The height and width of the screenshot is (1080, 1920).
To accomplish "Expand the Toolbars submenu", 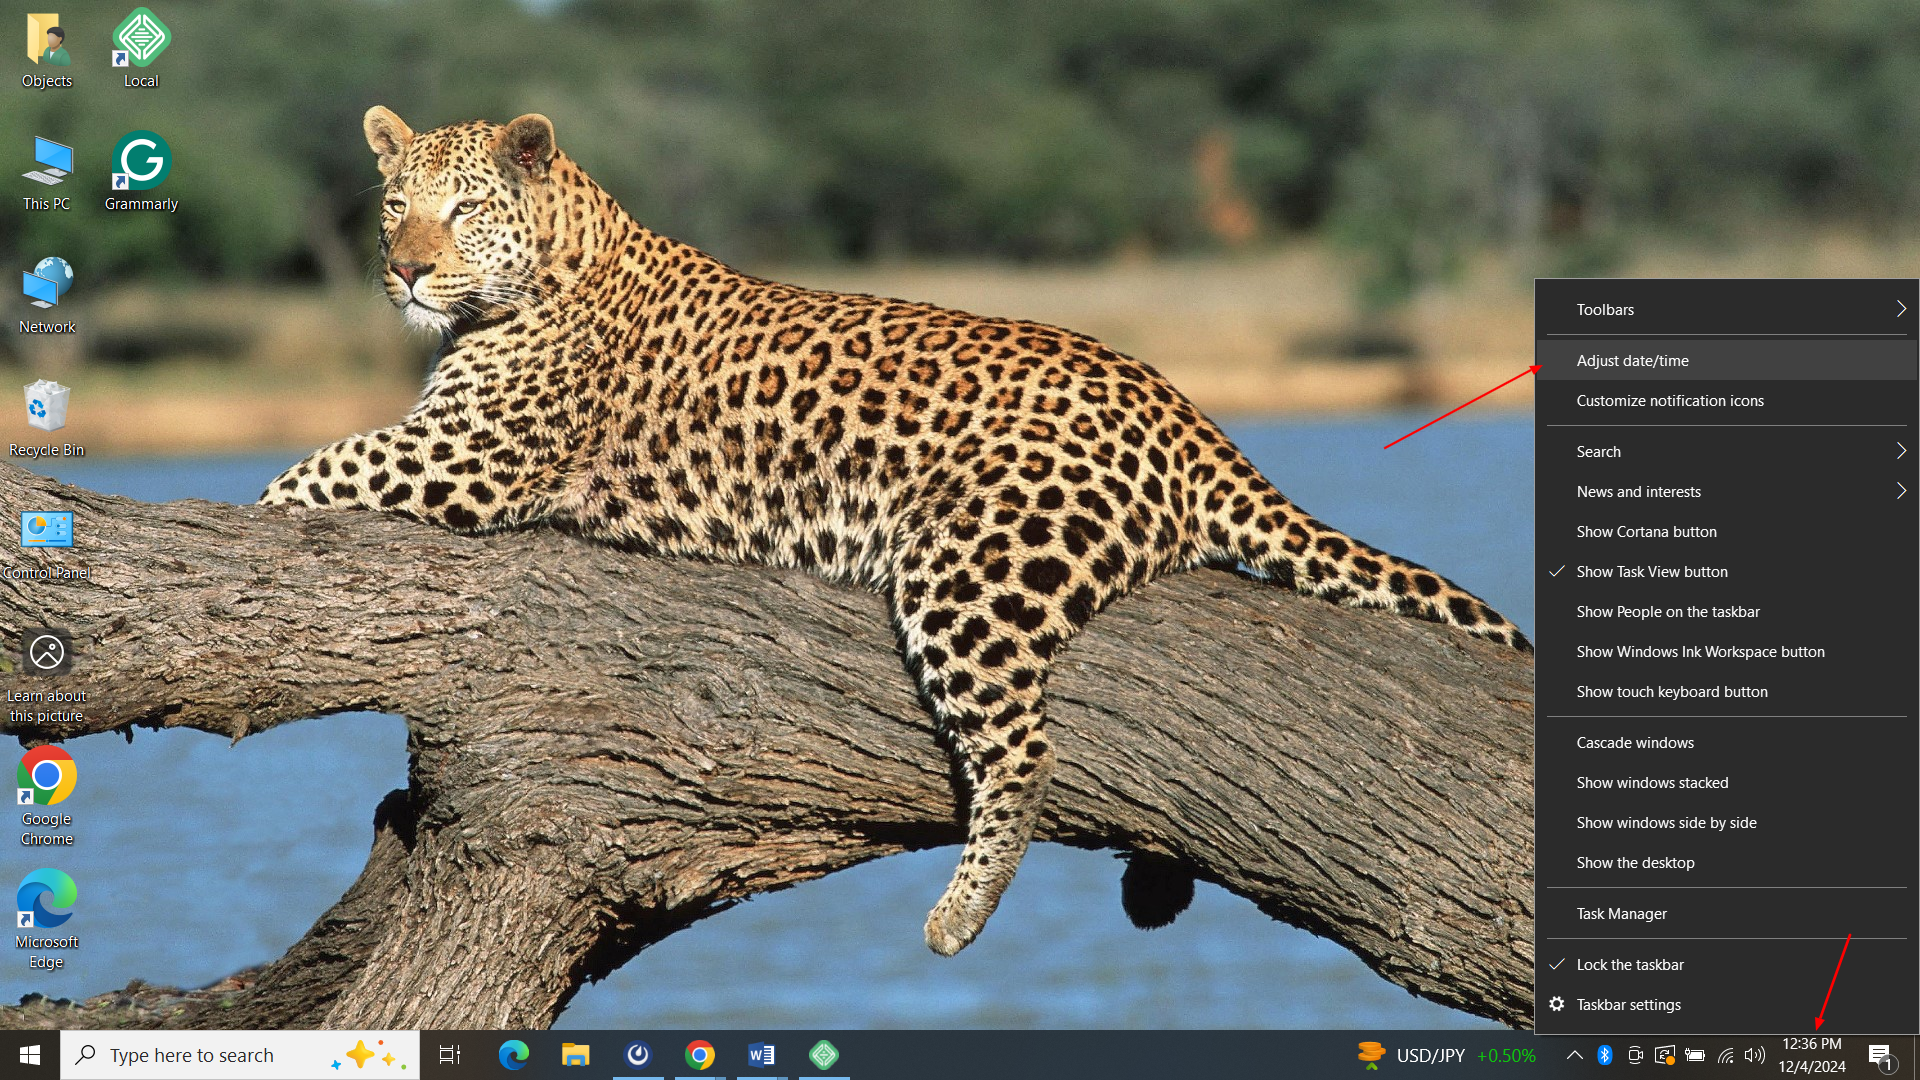I will 1727,309.
